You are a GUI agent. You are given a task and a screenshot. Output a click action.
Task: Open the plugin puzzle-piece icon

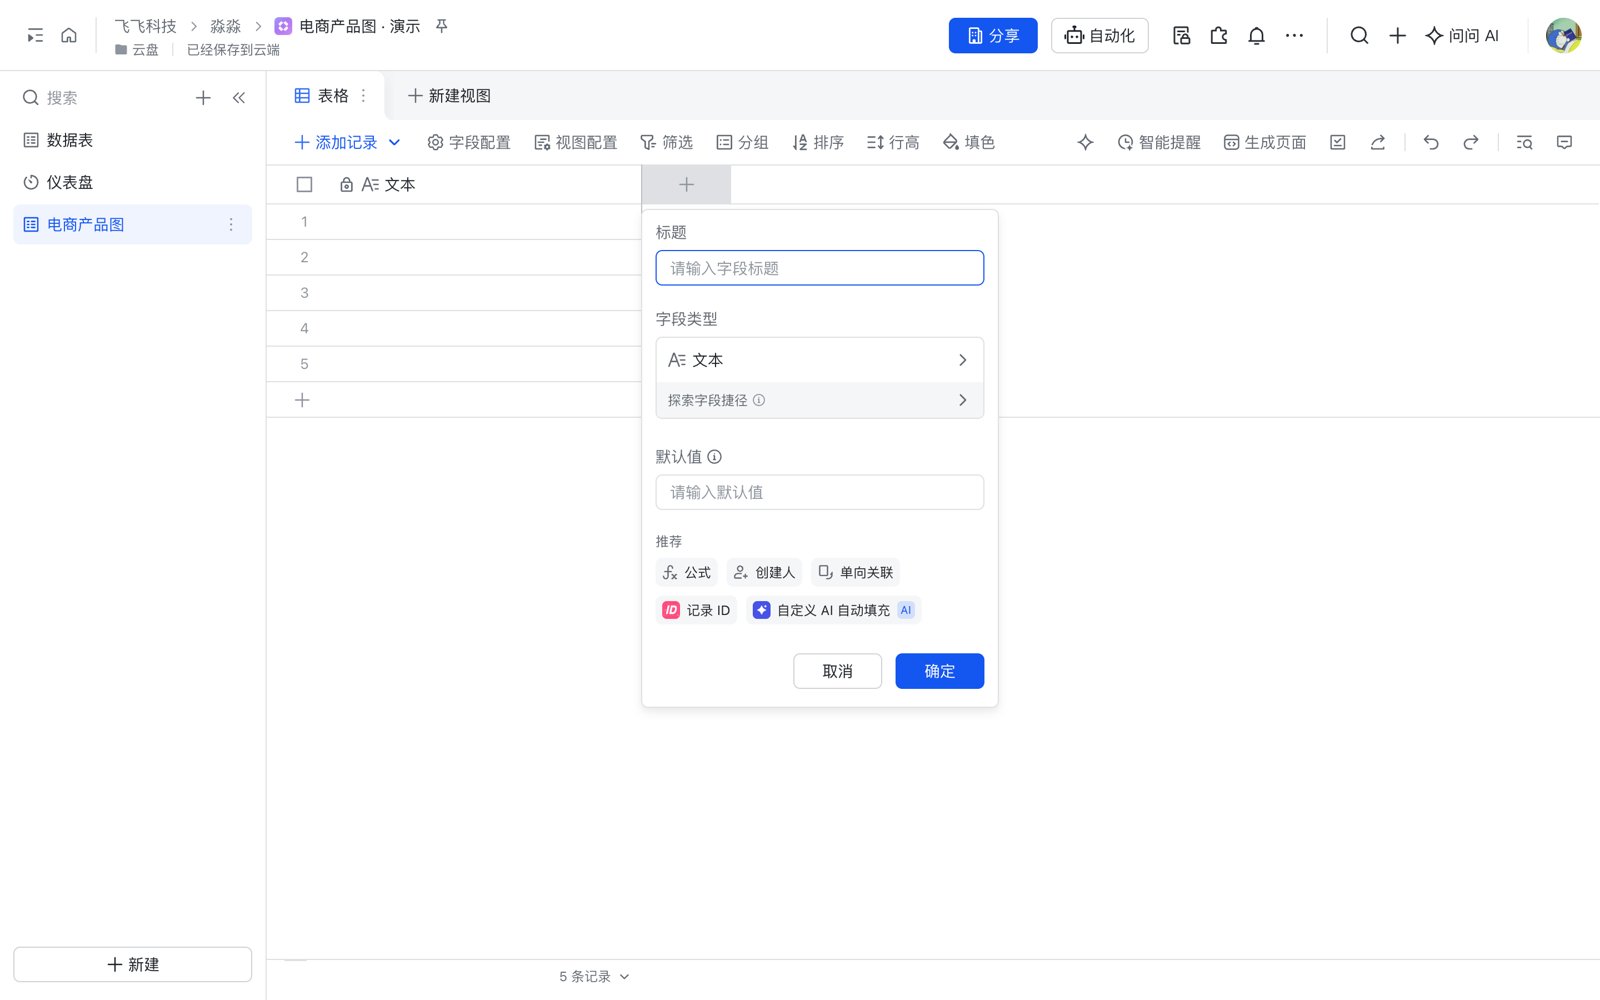point(1219,35)
